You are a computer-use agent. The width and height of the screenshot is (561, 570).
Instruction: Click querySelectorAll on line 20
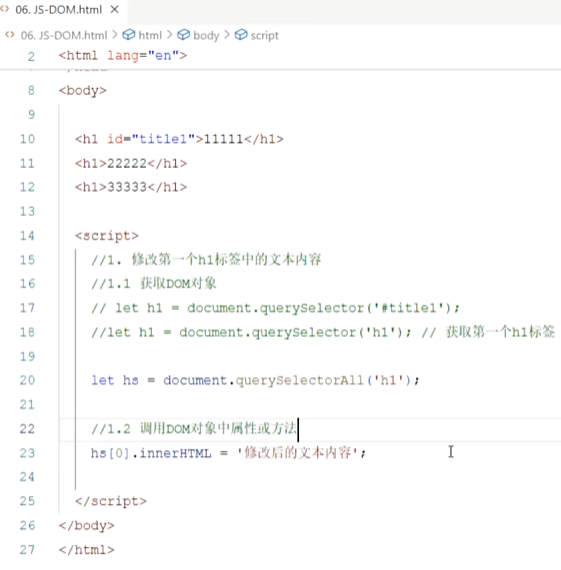coord(300,381)
